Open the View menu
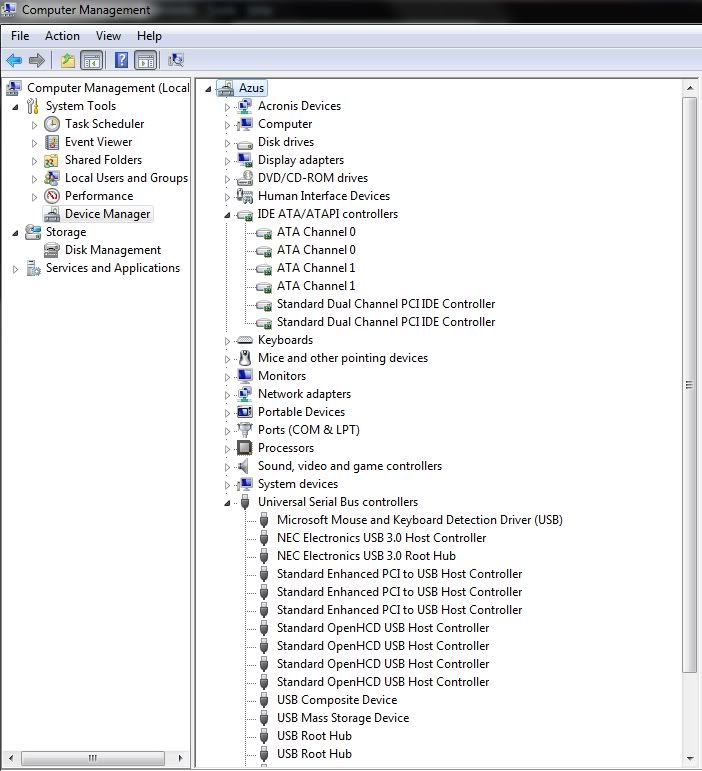This screenshot has height=771, width=702. 108,36
